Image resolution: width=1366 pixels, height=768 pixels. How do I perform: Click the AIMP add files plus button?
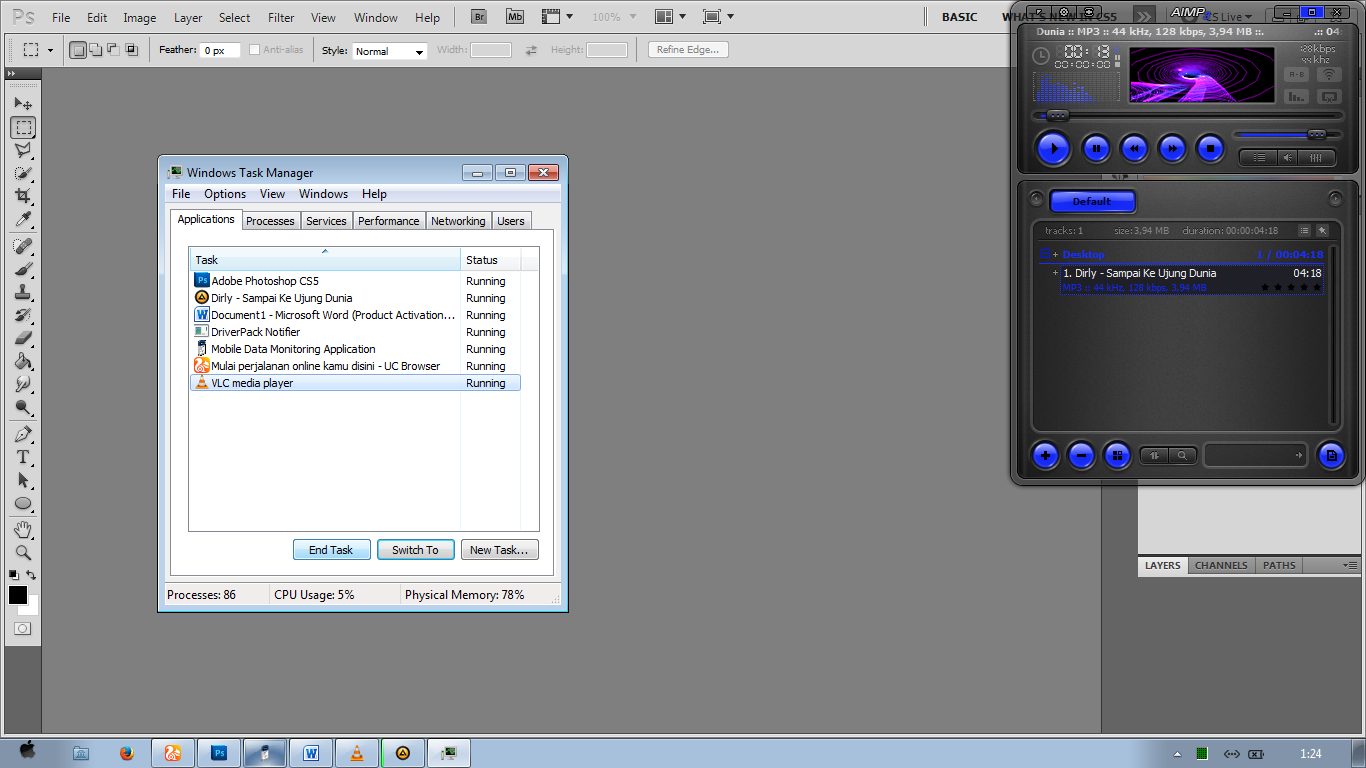click(x=1045, y=456)
